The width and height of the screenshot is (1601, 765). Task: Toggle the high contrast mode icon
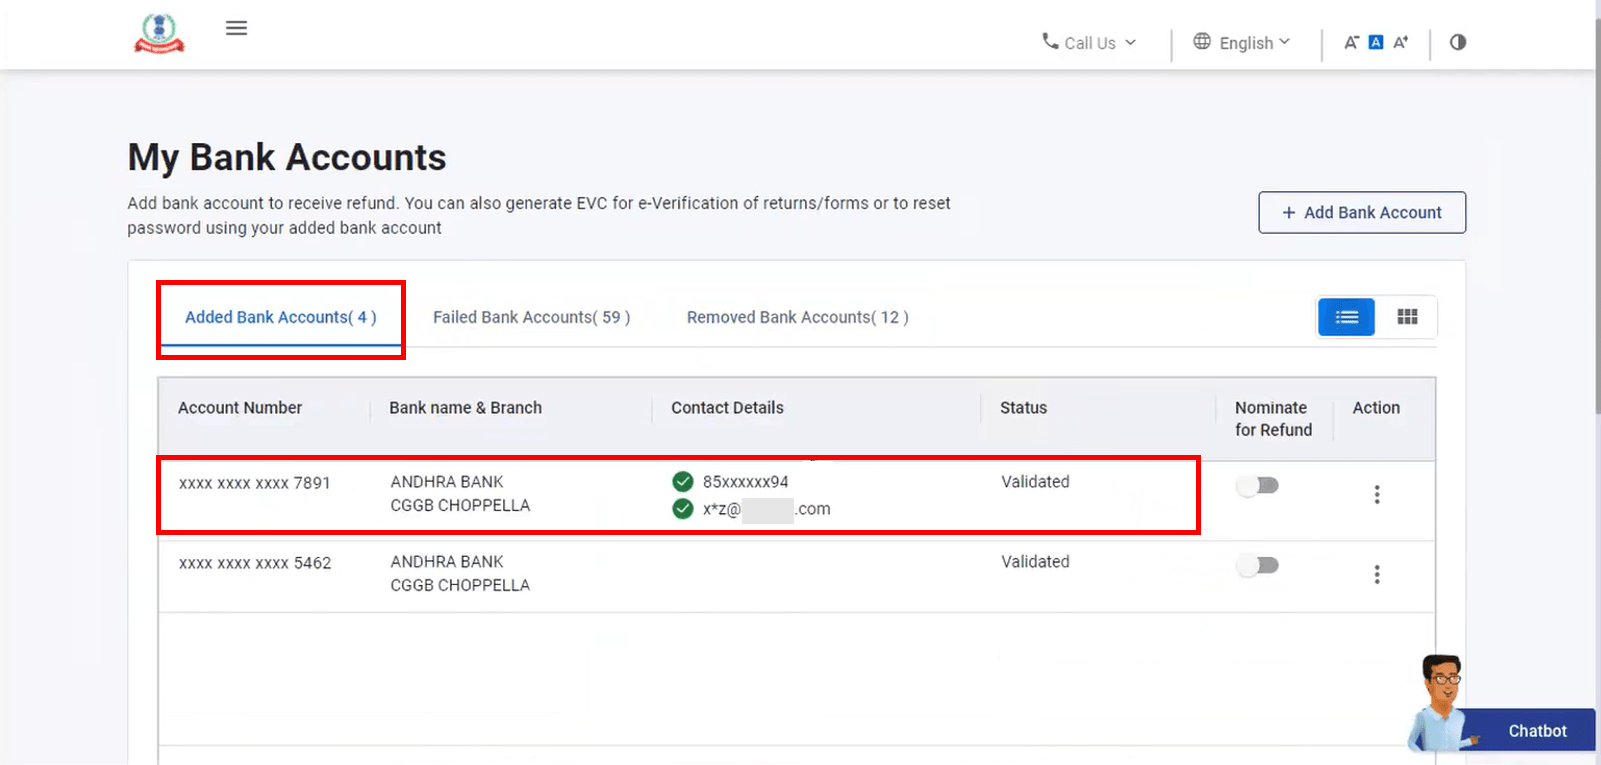click(1458, 42)
